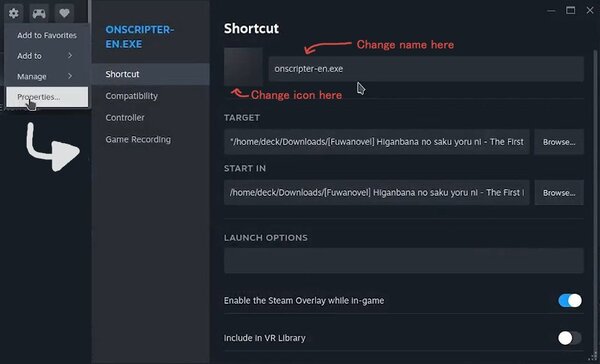The image size is (600, 364).
Task: Open the Compatibility settings tab
Action: click(x=151, y=96)
